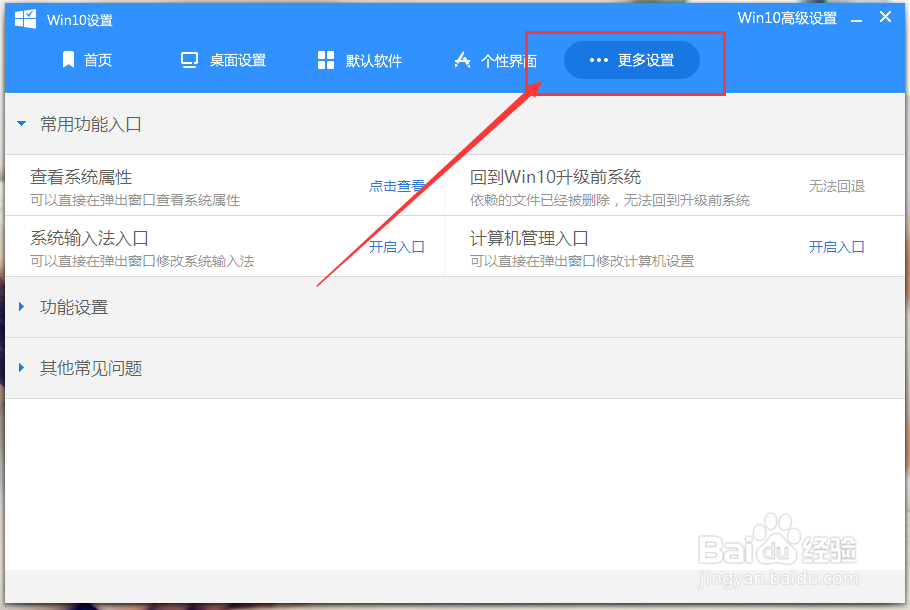Click 开启入口 for 计算机管理入口
This screenshot has height=610, width=910.
coord(837,247)
